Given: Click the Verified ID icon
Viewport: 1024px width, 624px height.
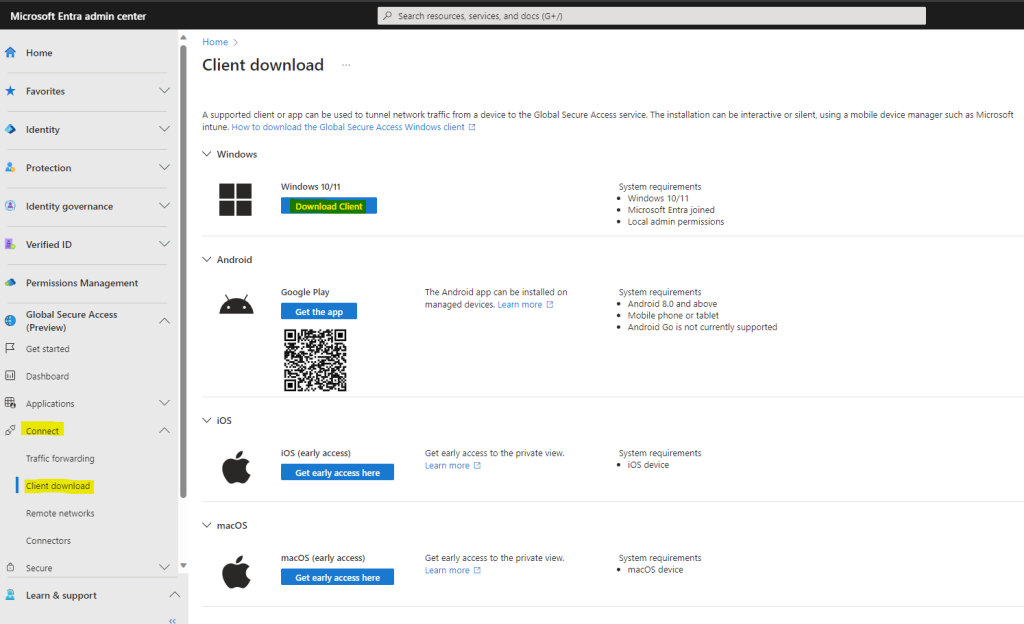Looking at the screenshot, I should 10,244.
